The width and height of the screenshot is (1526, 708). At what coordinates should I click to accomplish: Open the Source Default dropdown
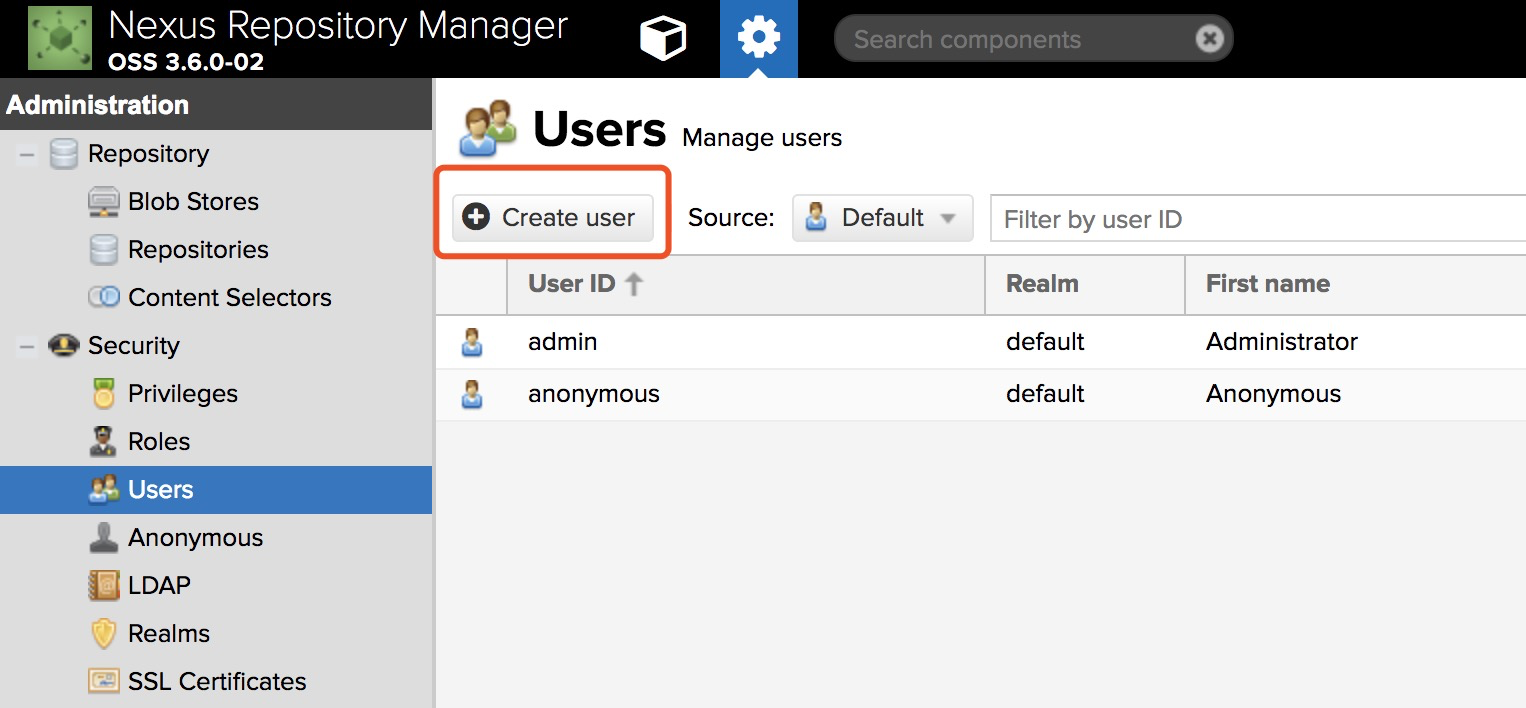coord(882,218)
